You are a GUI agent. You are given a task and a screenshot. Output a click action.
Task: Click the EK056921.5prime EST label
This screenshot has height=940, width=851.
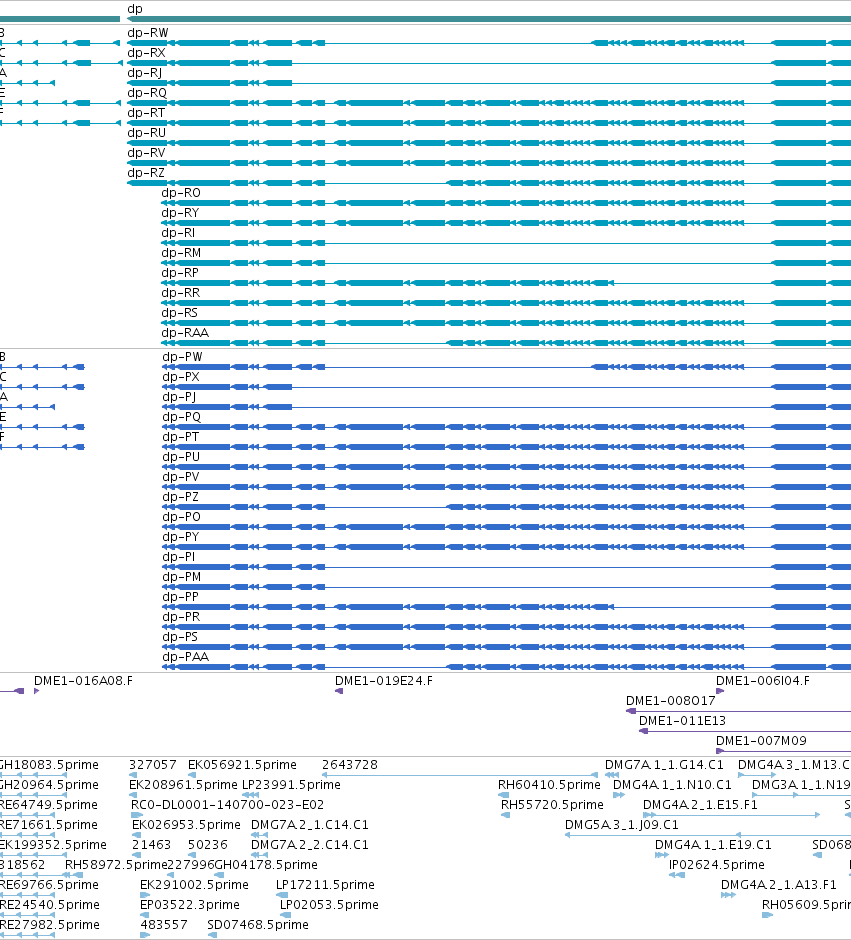pyautogui.click(x=242, y=765)
